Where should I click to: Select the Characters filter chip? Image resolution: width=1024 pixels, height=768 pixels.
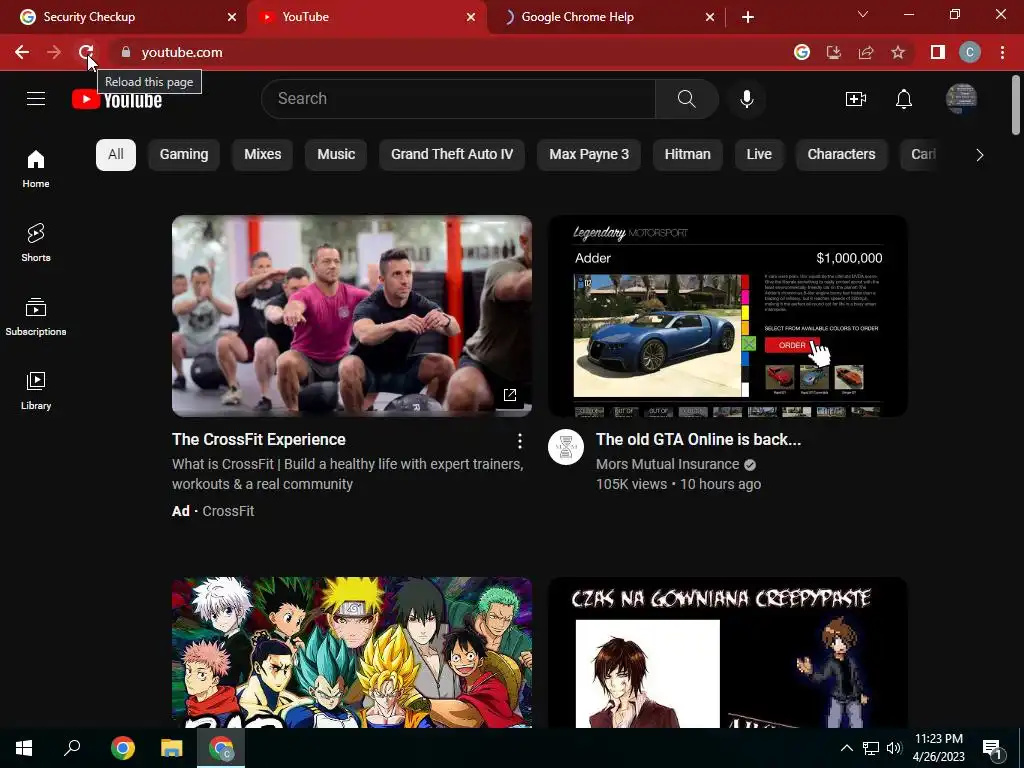[841, 155]
